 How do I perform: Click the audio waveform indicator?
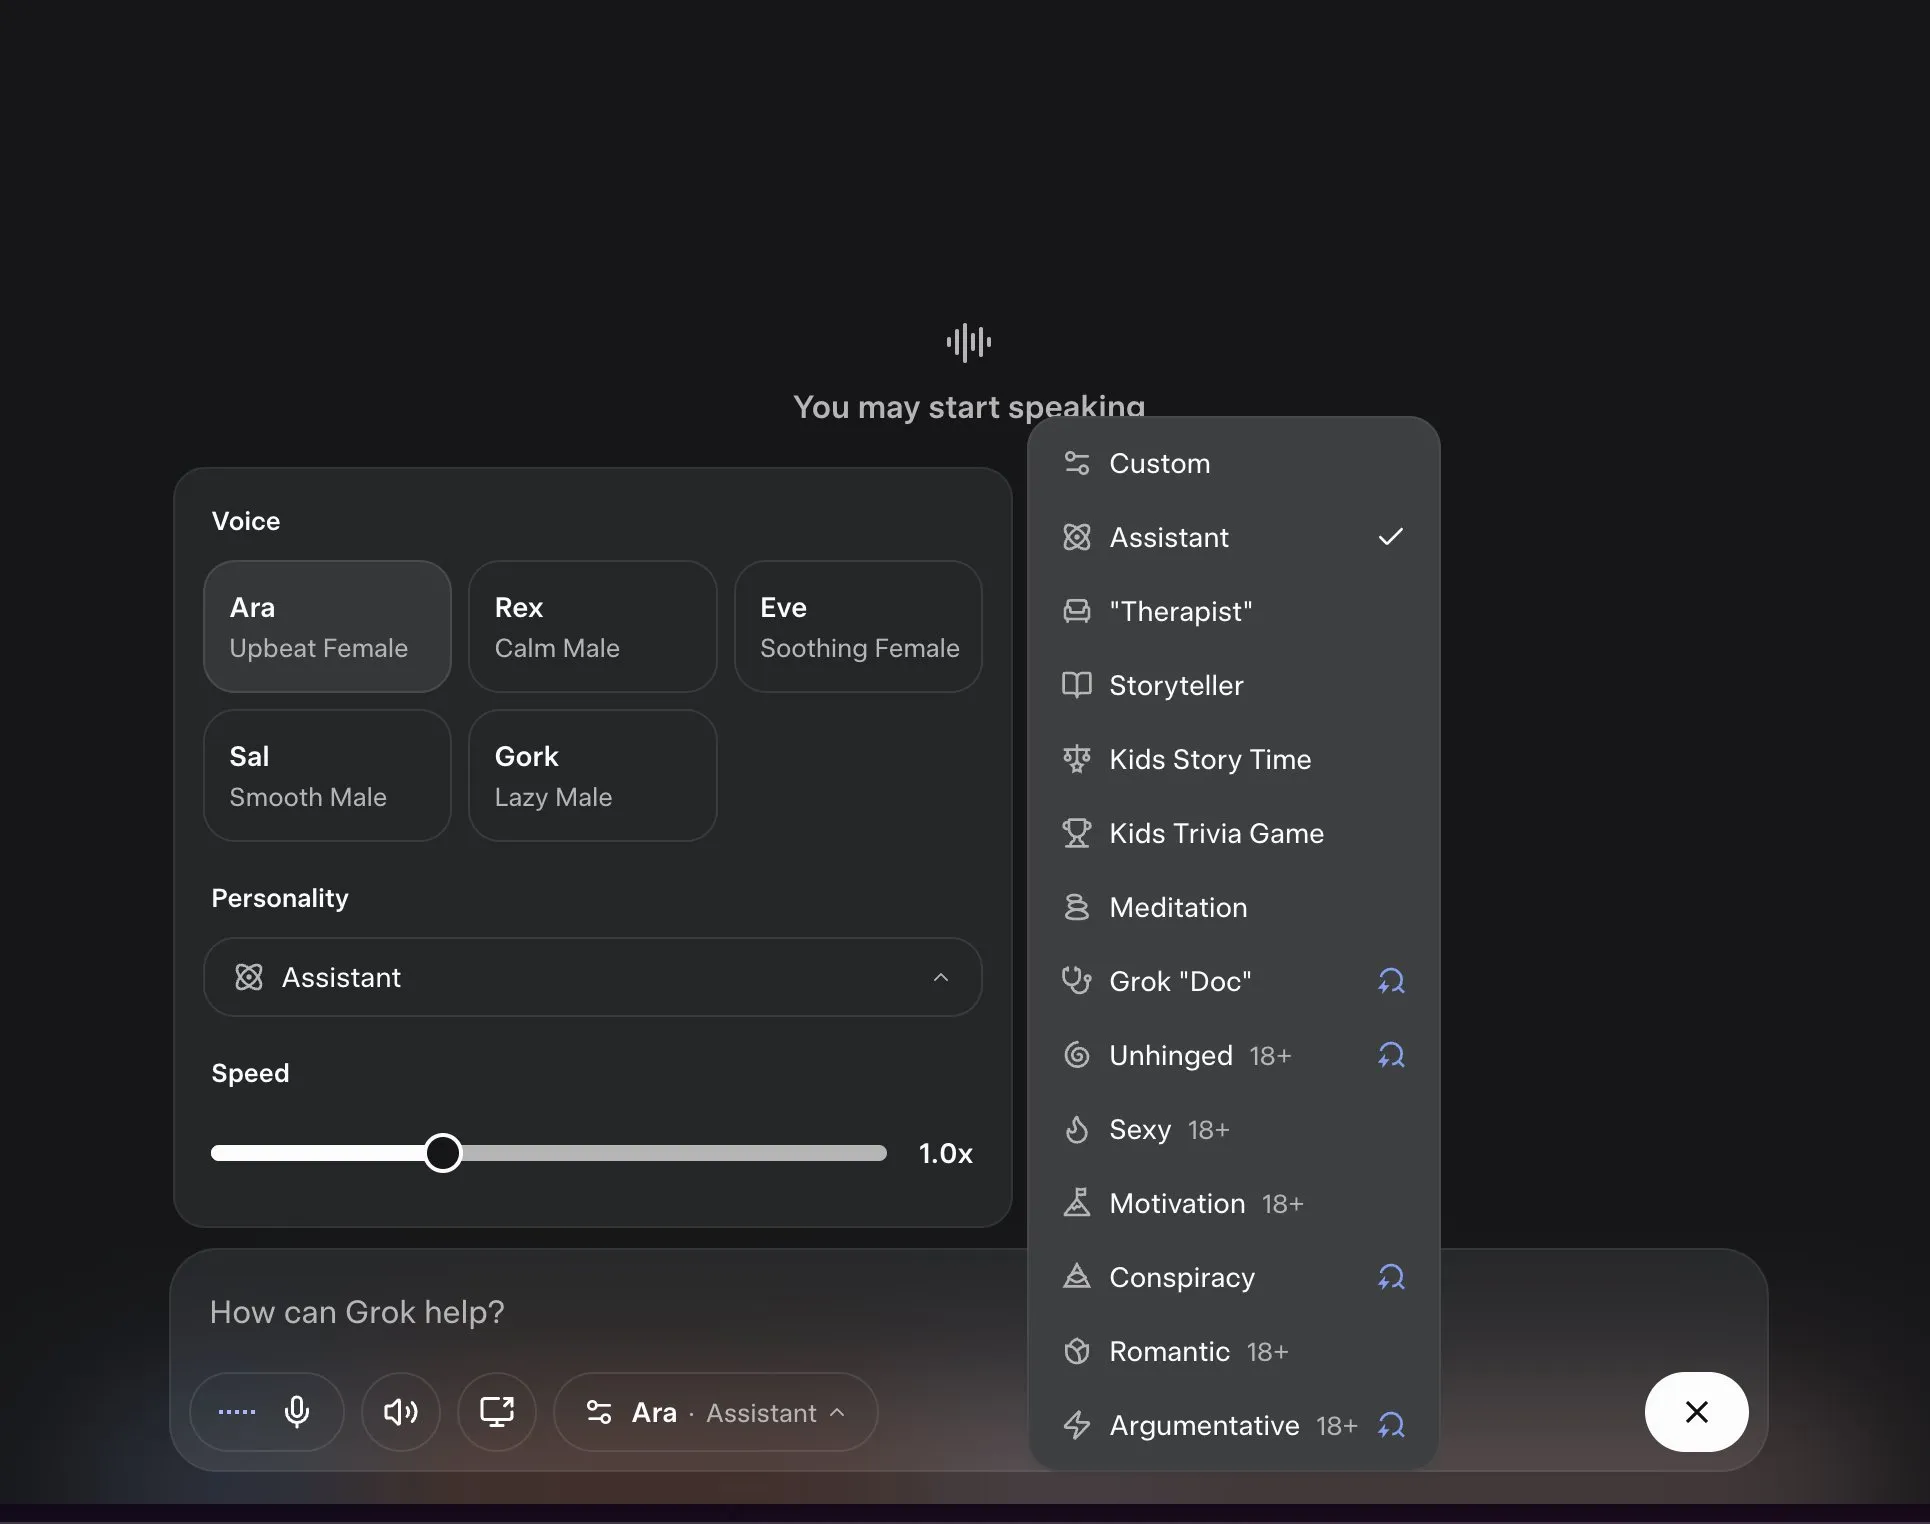968,342
